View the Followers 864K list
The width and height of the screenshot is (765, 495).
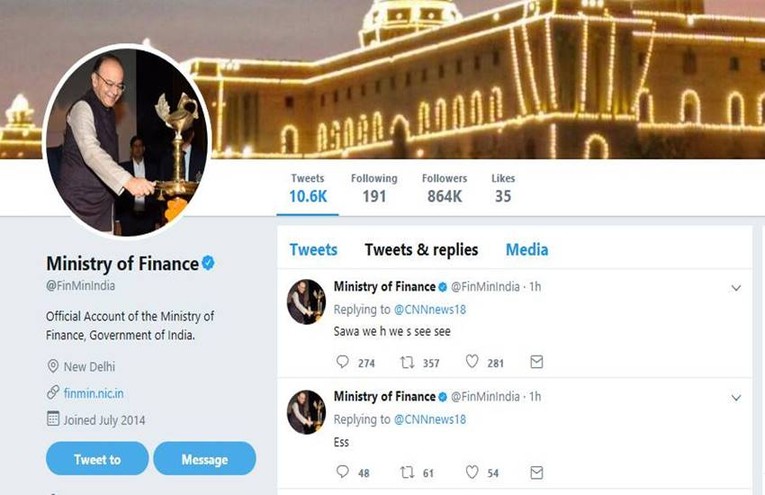[444, 188]
